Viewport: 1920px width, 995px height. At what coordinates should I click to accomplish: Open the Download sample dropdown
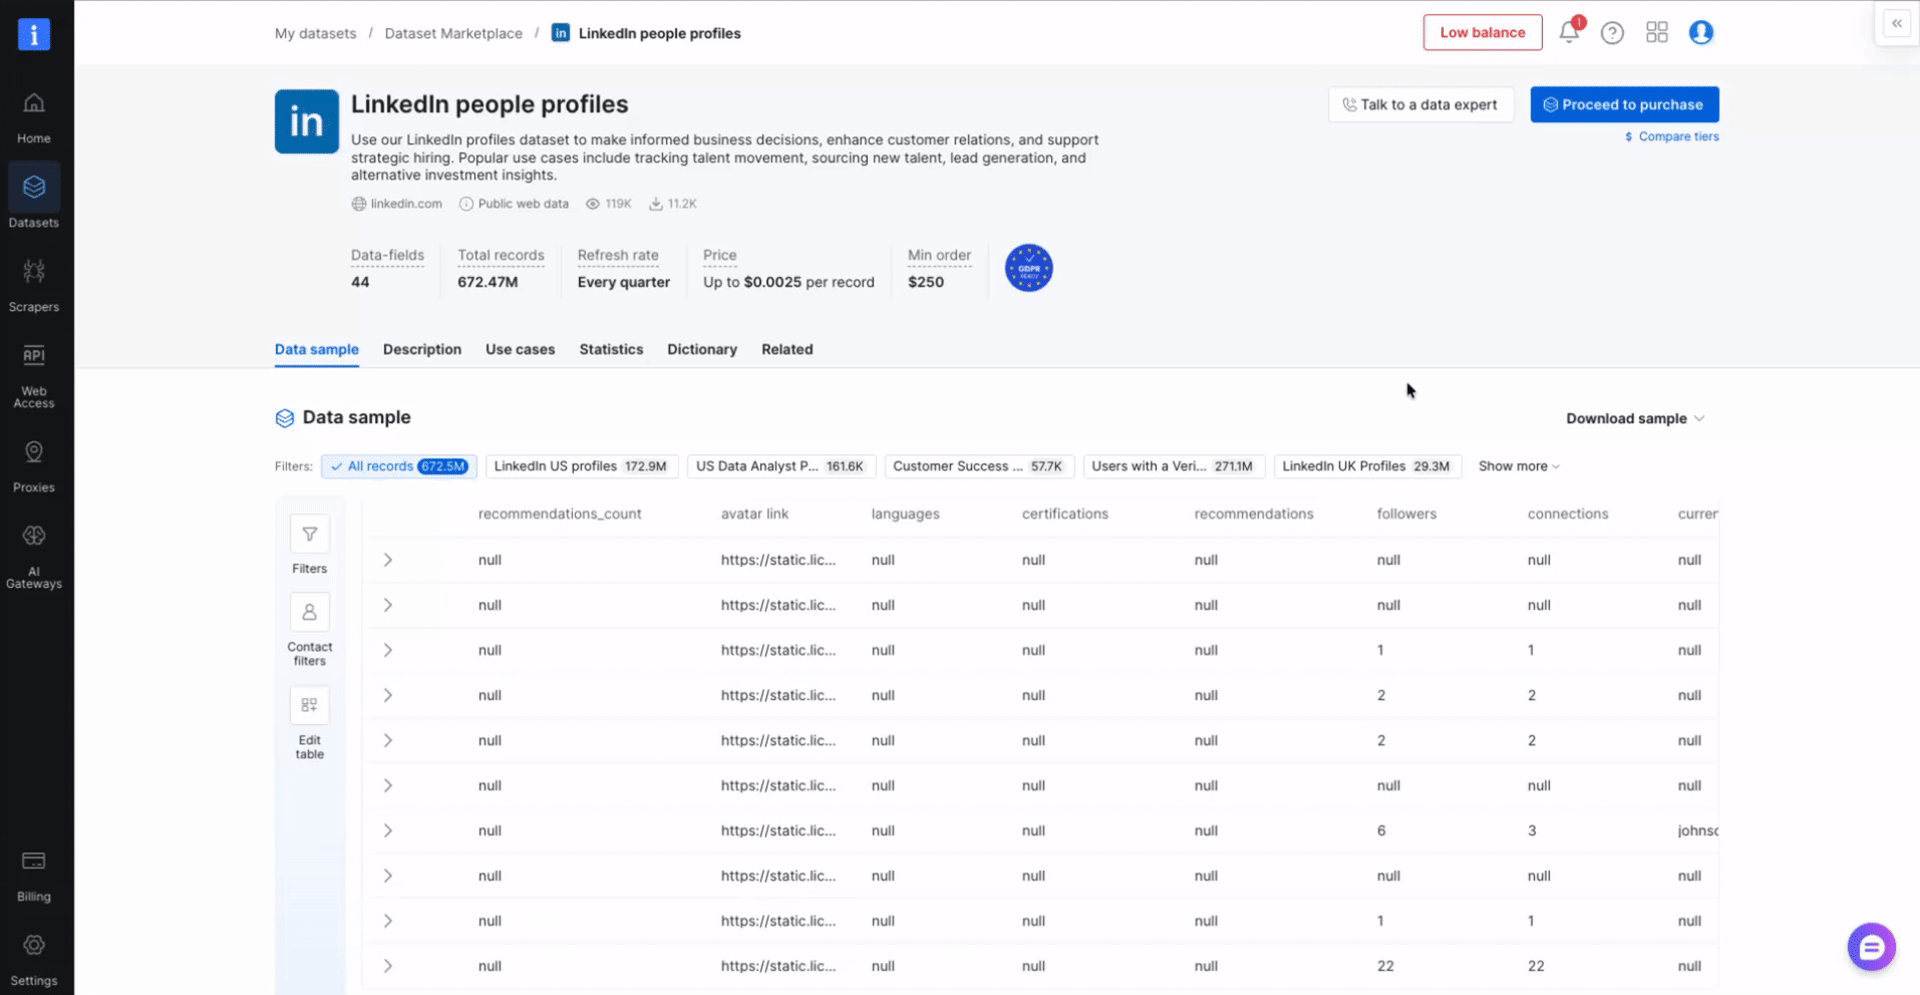coord(1635,418)
